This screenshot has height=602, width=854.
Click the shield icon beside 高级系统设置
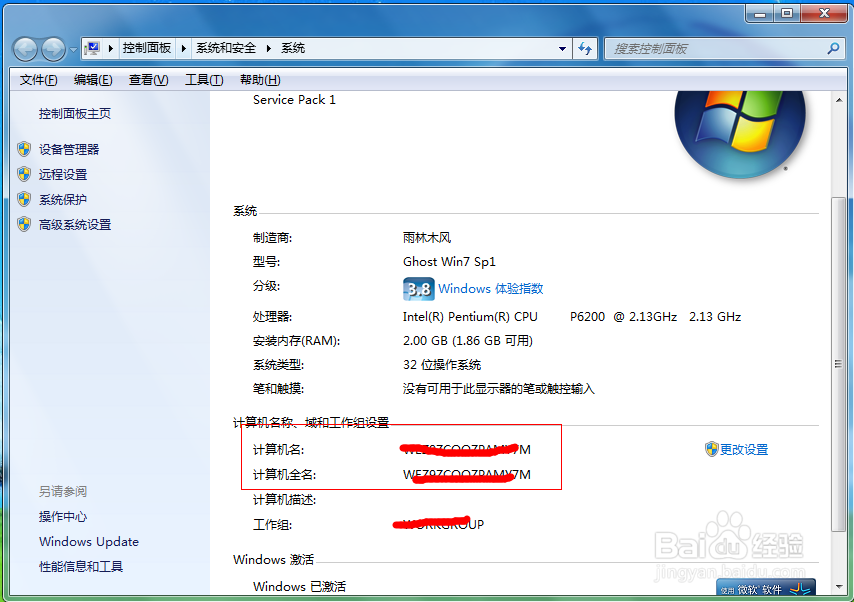(x=24, y=223)
